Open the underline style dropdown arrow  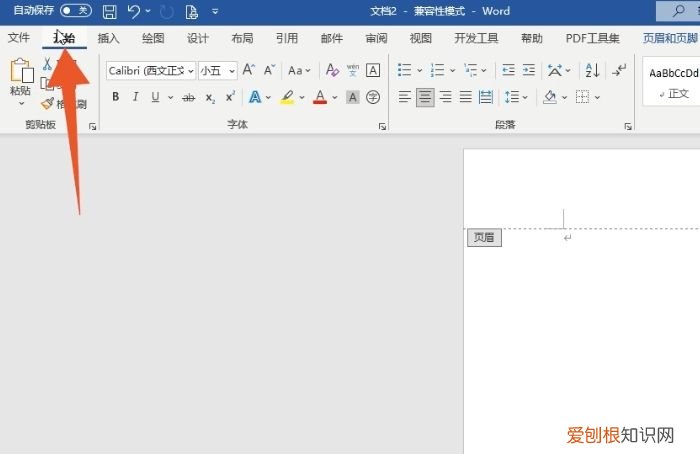coord(170,97)
